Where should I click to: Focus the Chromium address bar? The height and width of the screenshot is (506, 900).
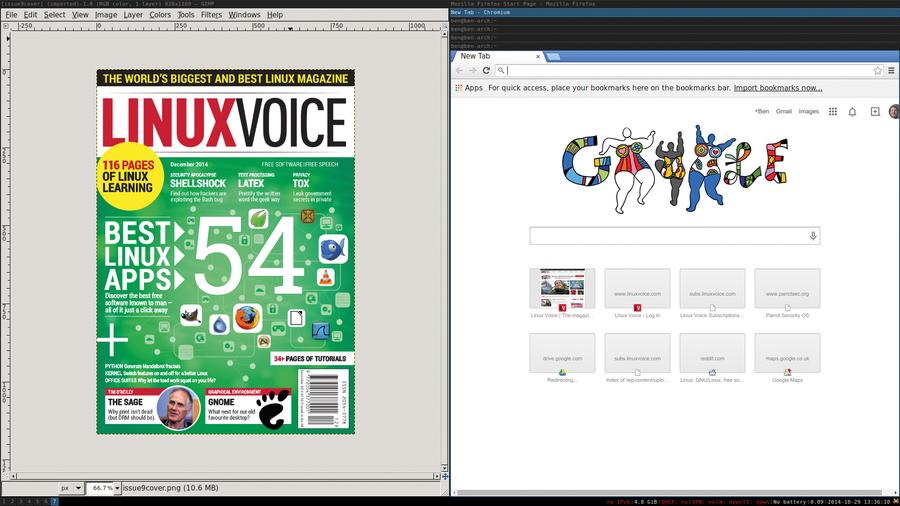689,71
